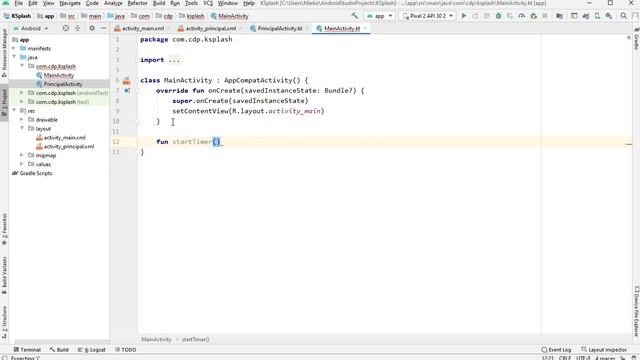Collapse the com.cdp.ksplash package
Viewport: 640px width, 360px height.
pyautogui.click(x=22, y=66)
